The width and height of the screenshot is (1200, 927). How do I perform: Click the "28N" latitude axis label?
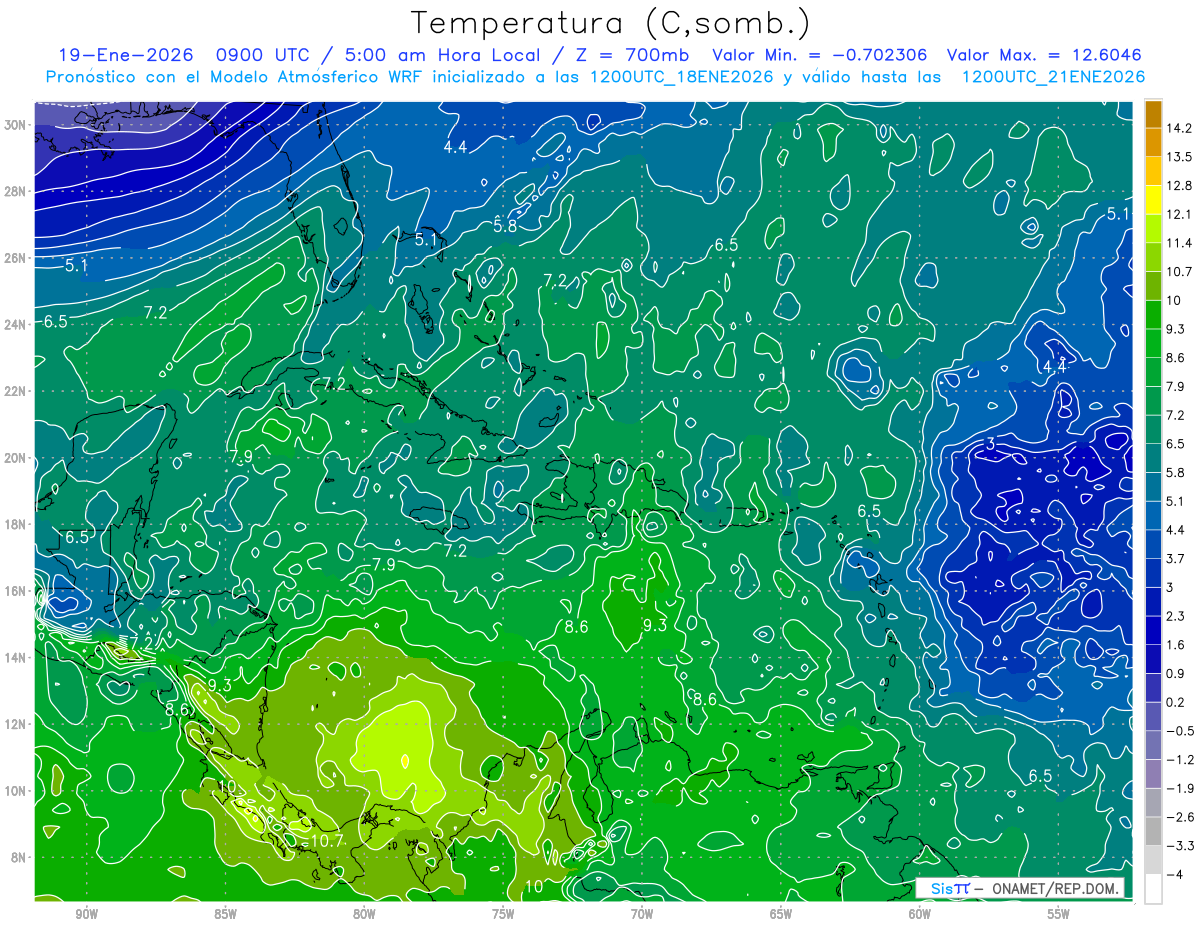click(x=16, y=191)
